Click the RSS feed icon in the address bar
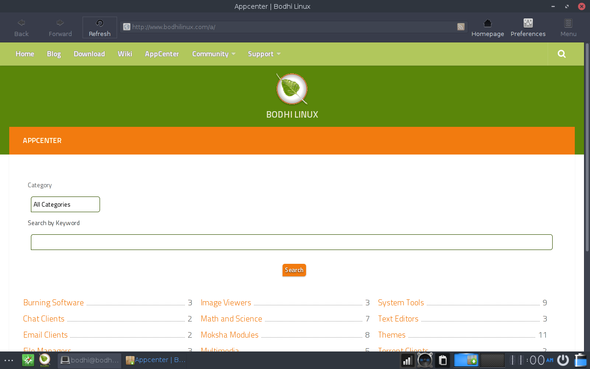 click(461, 27)
